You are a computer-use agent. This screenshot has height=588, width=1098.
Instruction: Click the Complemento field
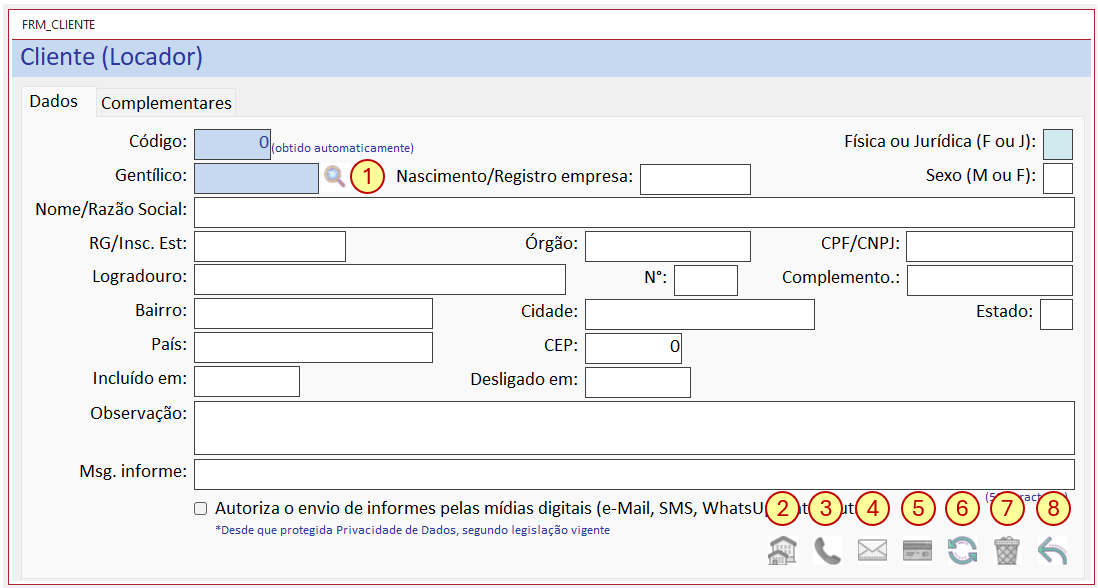(x=989, y=280)
